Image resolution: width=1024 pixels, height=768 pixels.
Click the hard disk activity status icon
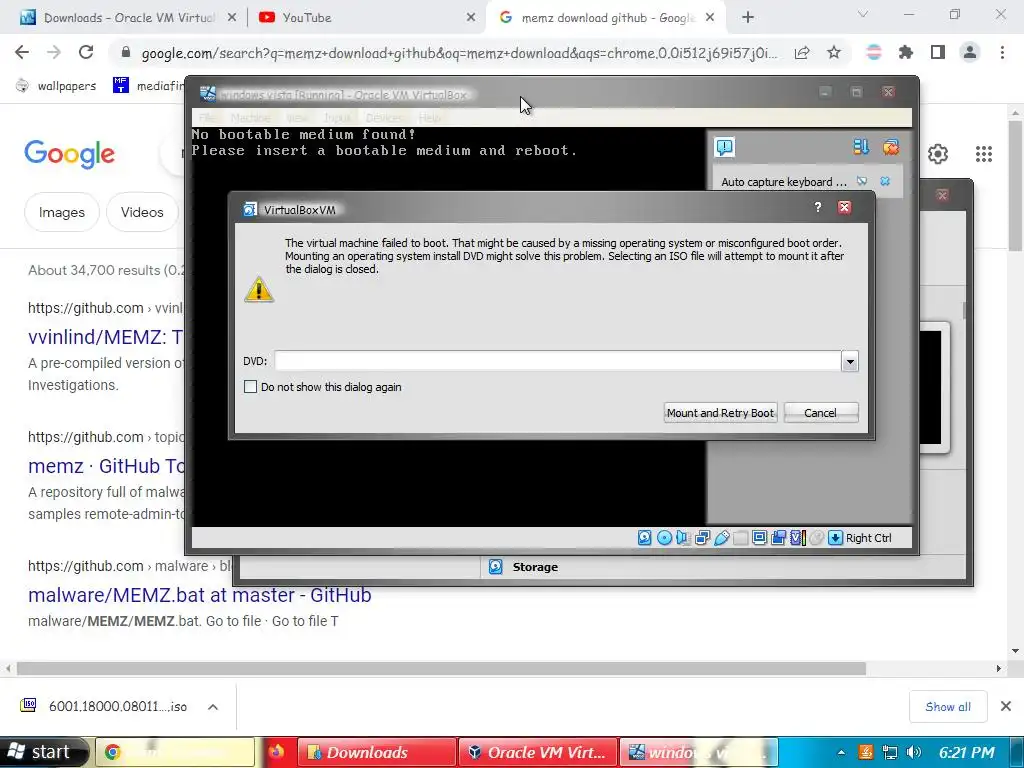tap(645, 537)
